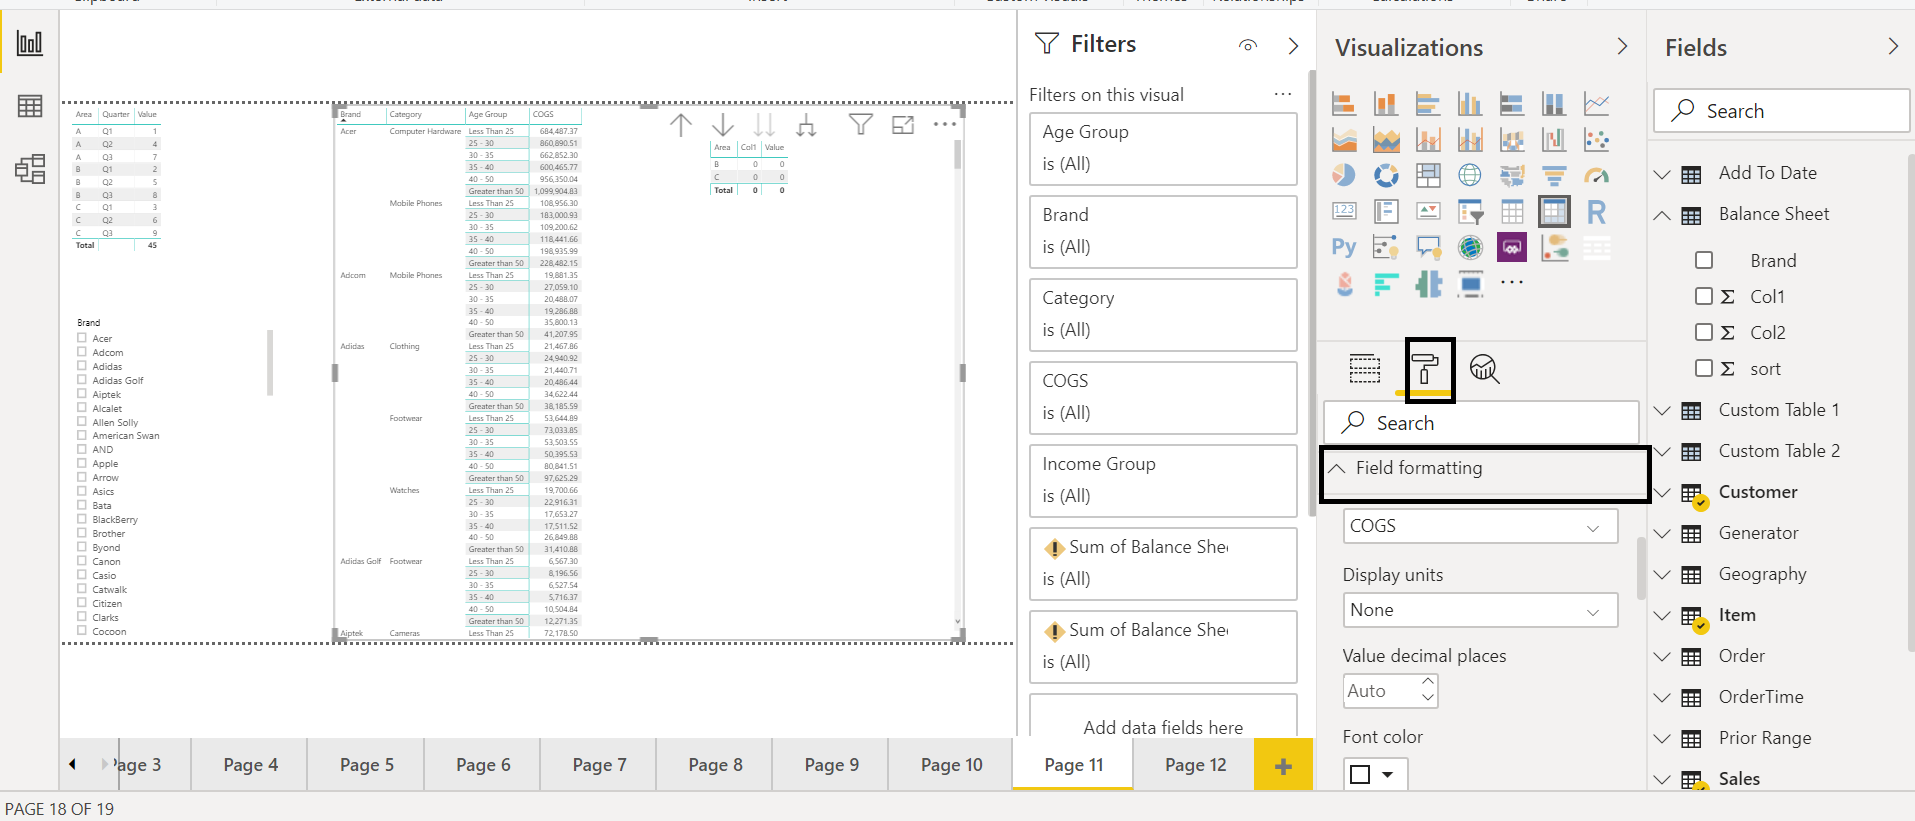Image resolution: width=1915 pixels, height=821 pixels.
Task: Collapse the Balance Sheet table
Action: [x=1662, y=215]
